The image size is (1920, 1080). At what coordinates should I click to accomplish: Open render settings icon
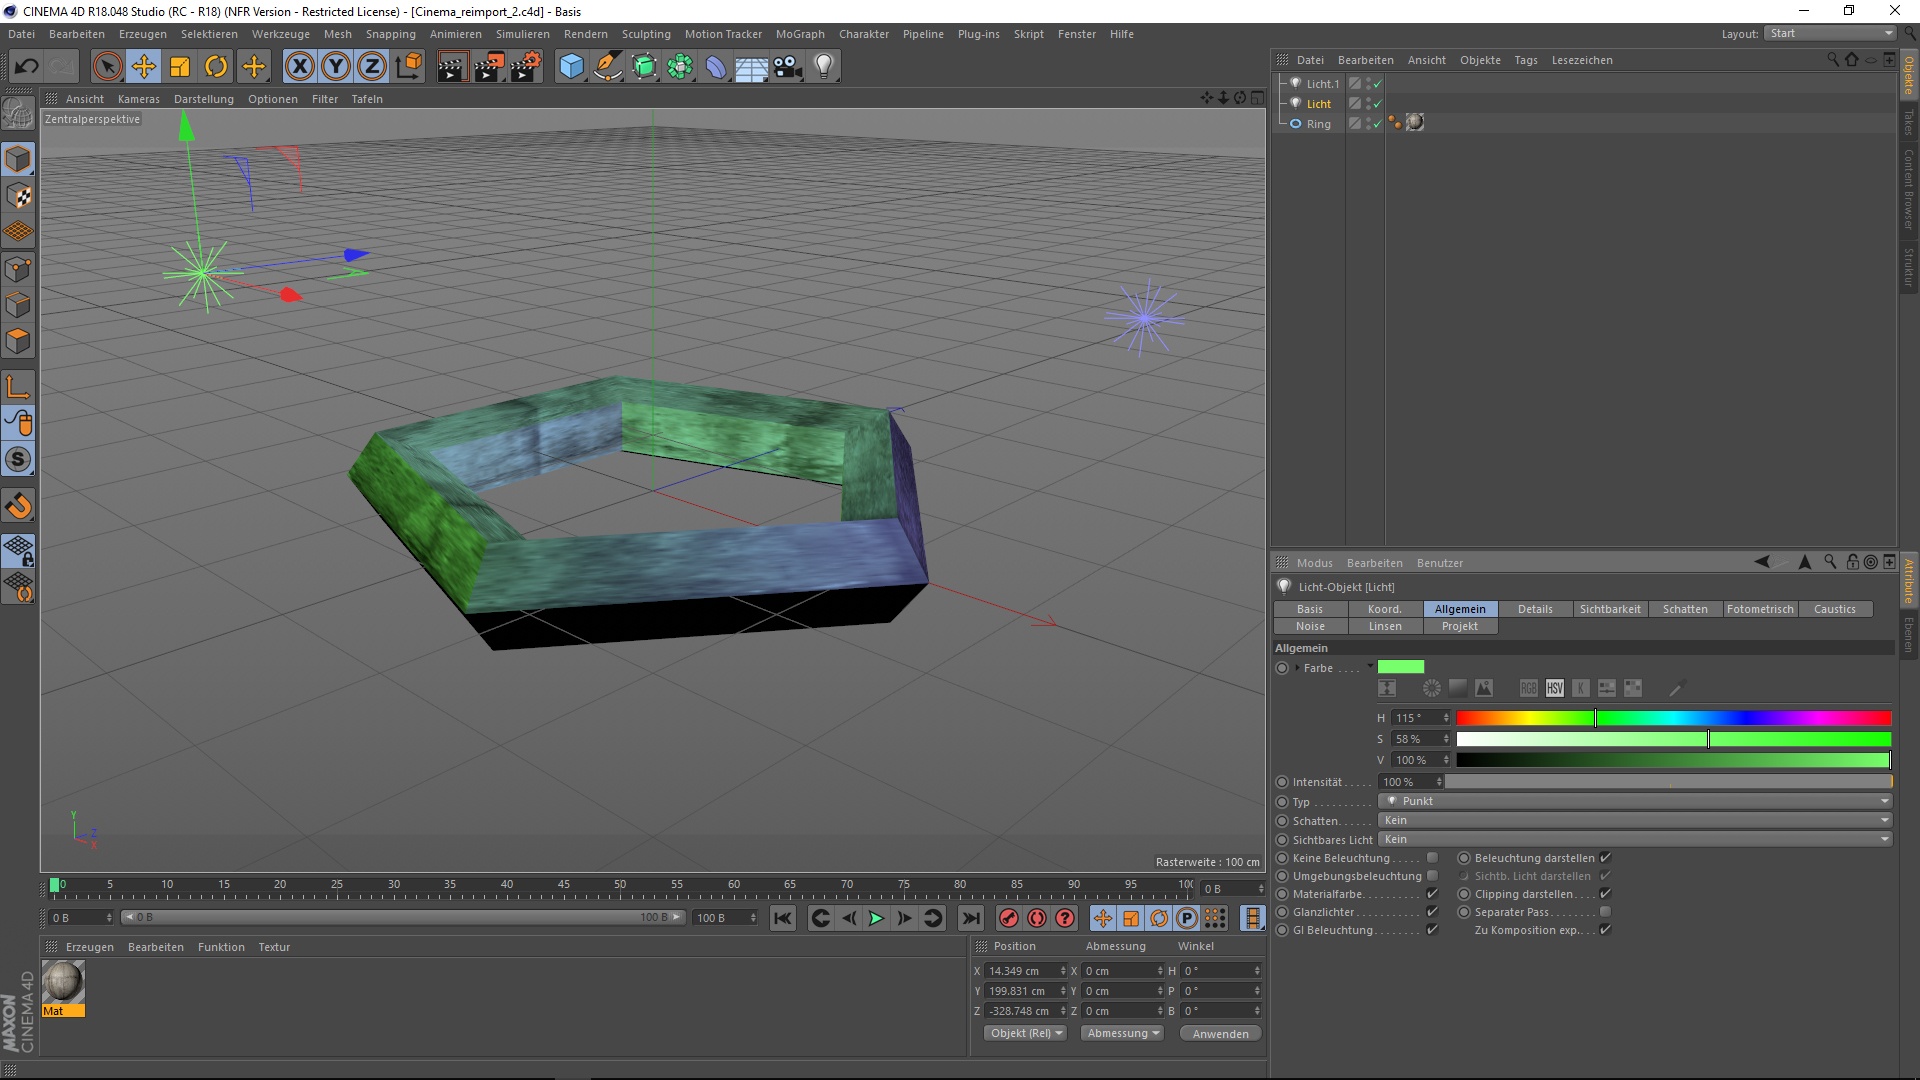point(525,67)
